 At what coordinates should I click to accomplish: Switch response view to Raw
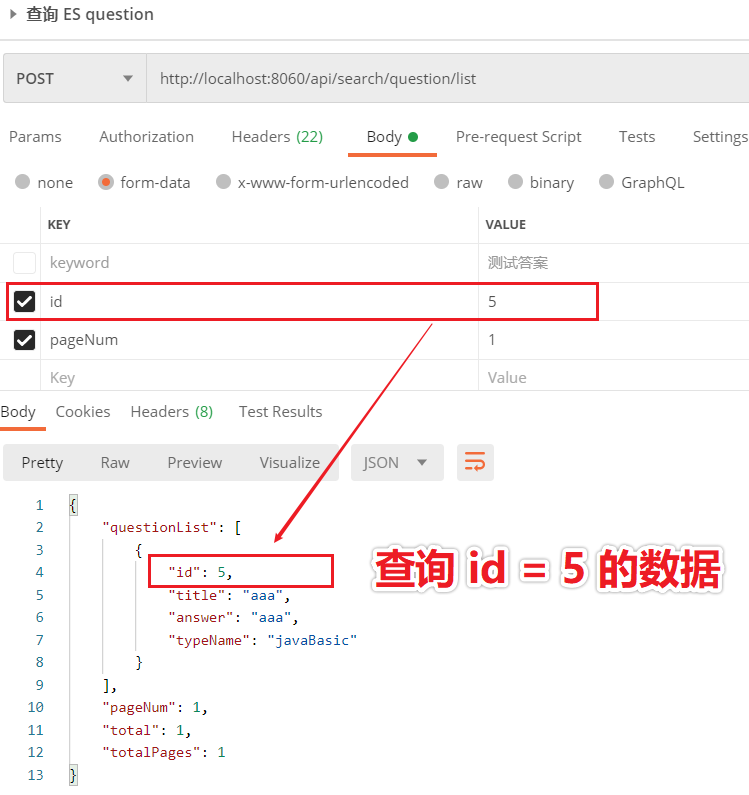[x=115, y=462]
